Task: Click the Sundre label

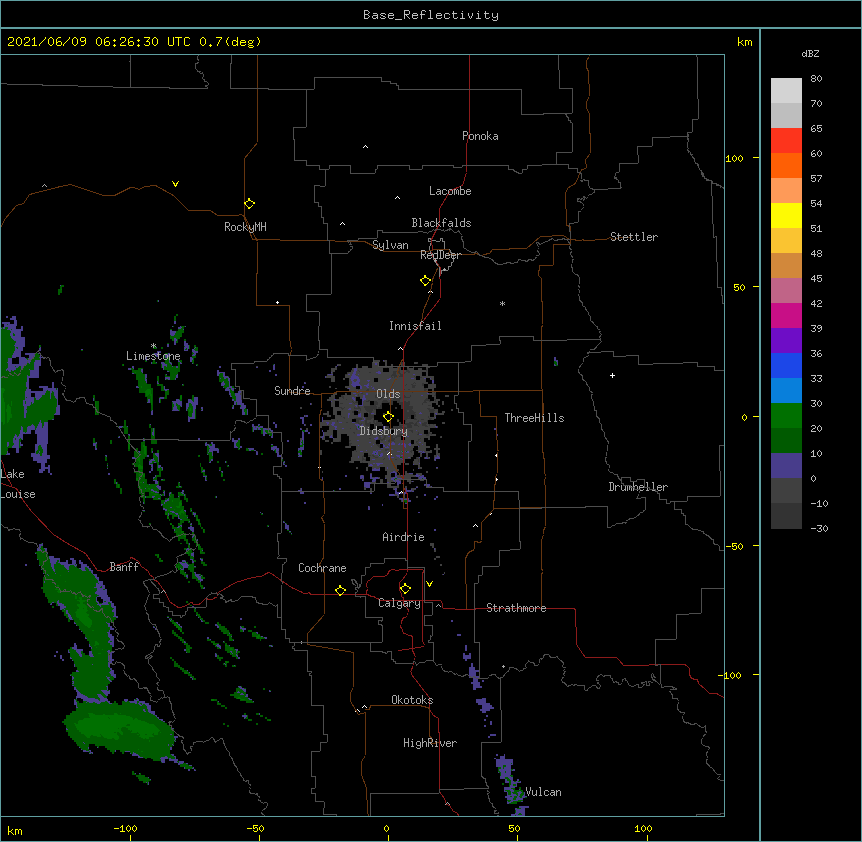Action: coord(292,391)
